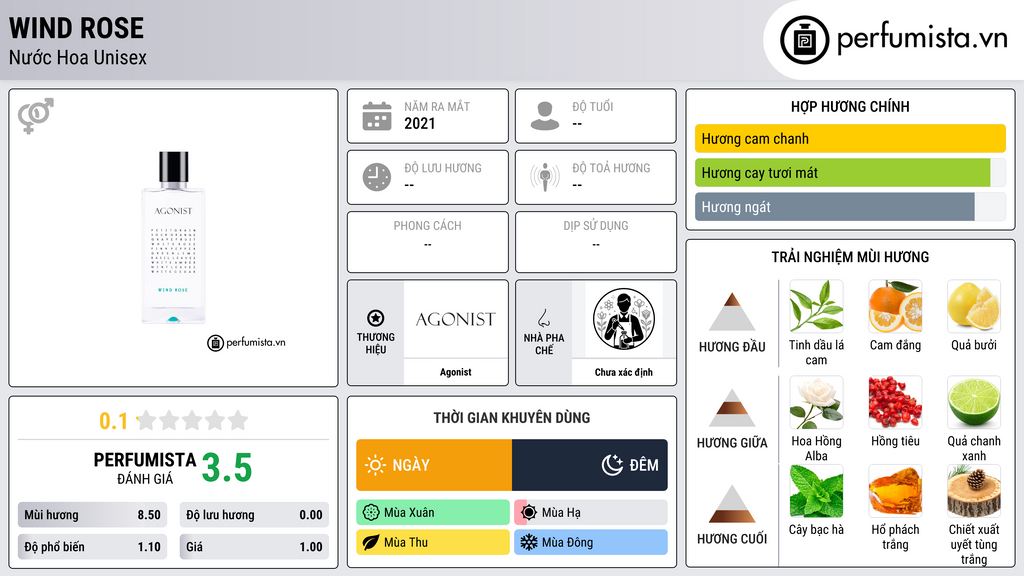The height and width of the screenshot is (576, 1024).
Task: Click the Nước Hoa Unisex subtitle
Action: pyautogui.click(x=78, y=57)
